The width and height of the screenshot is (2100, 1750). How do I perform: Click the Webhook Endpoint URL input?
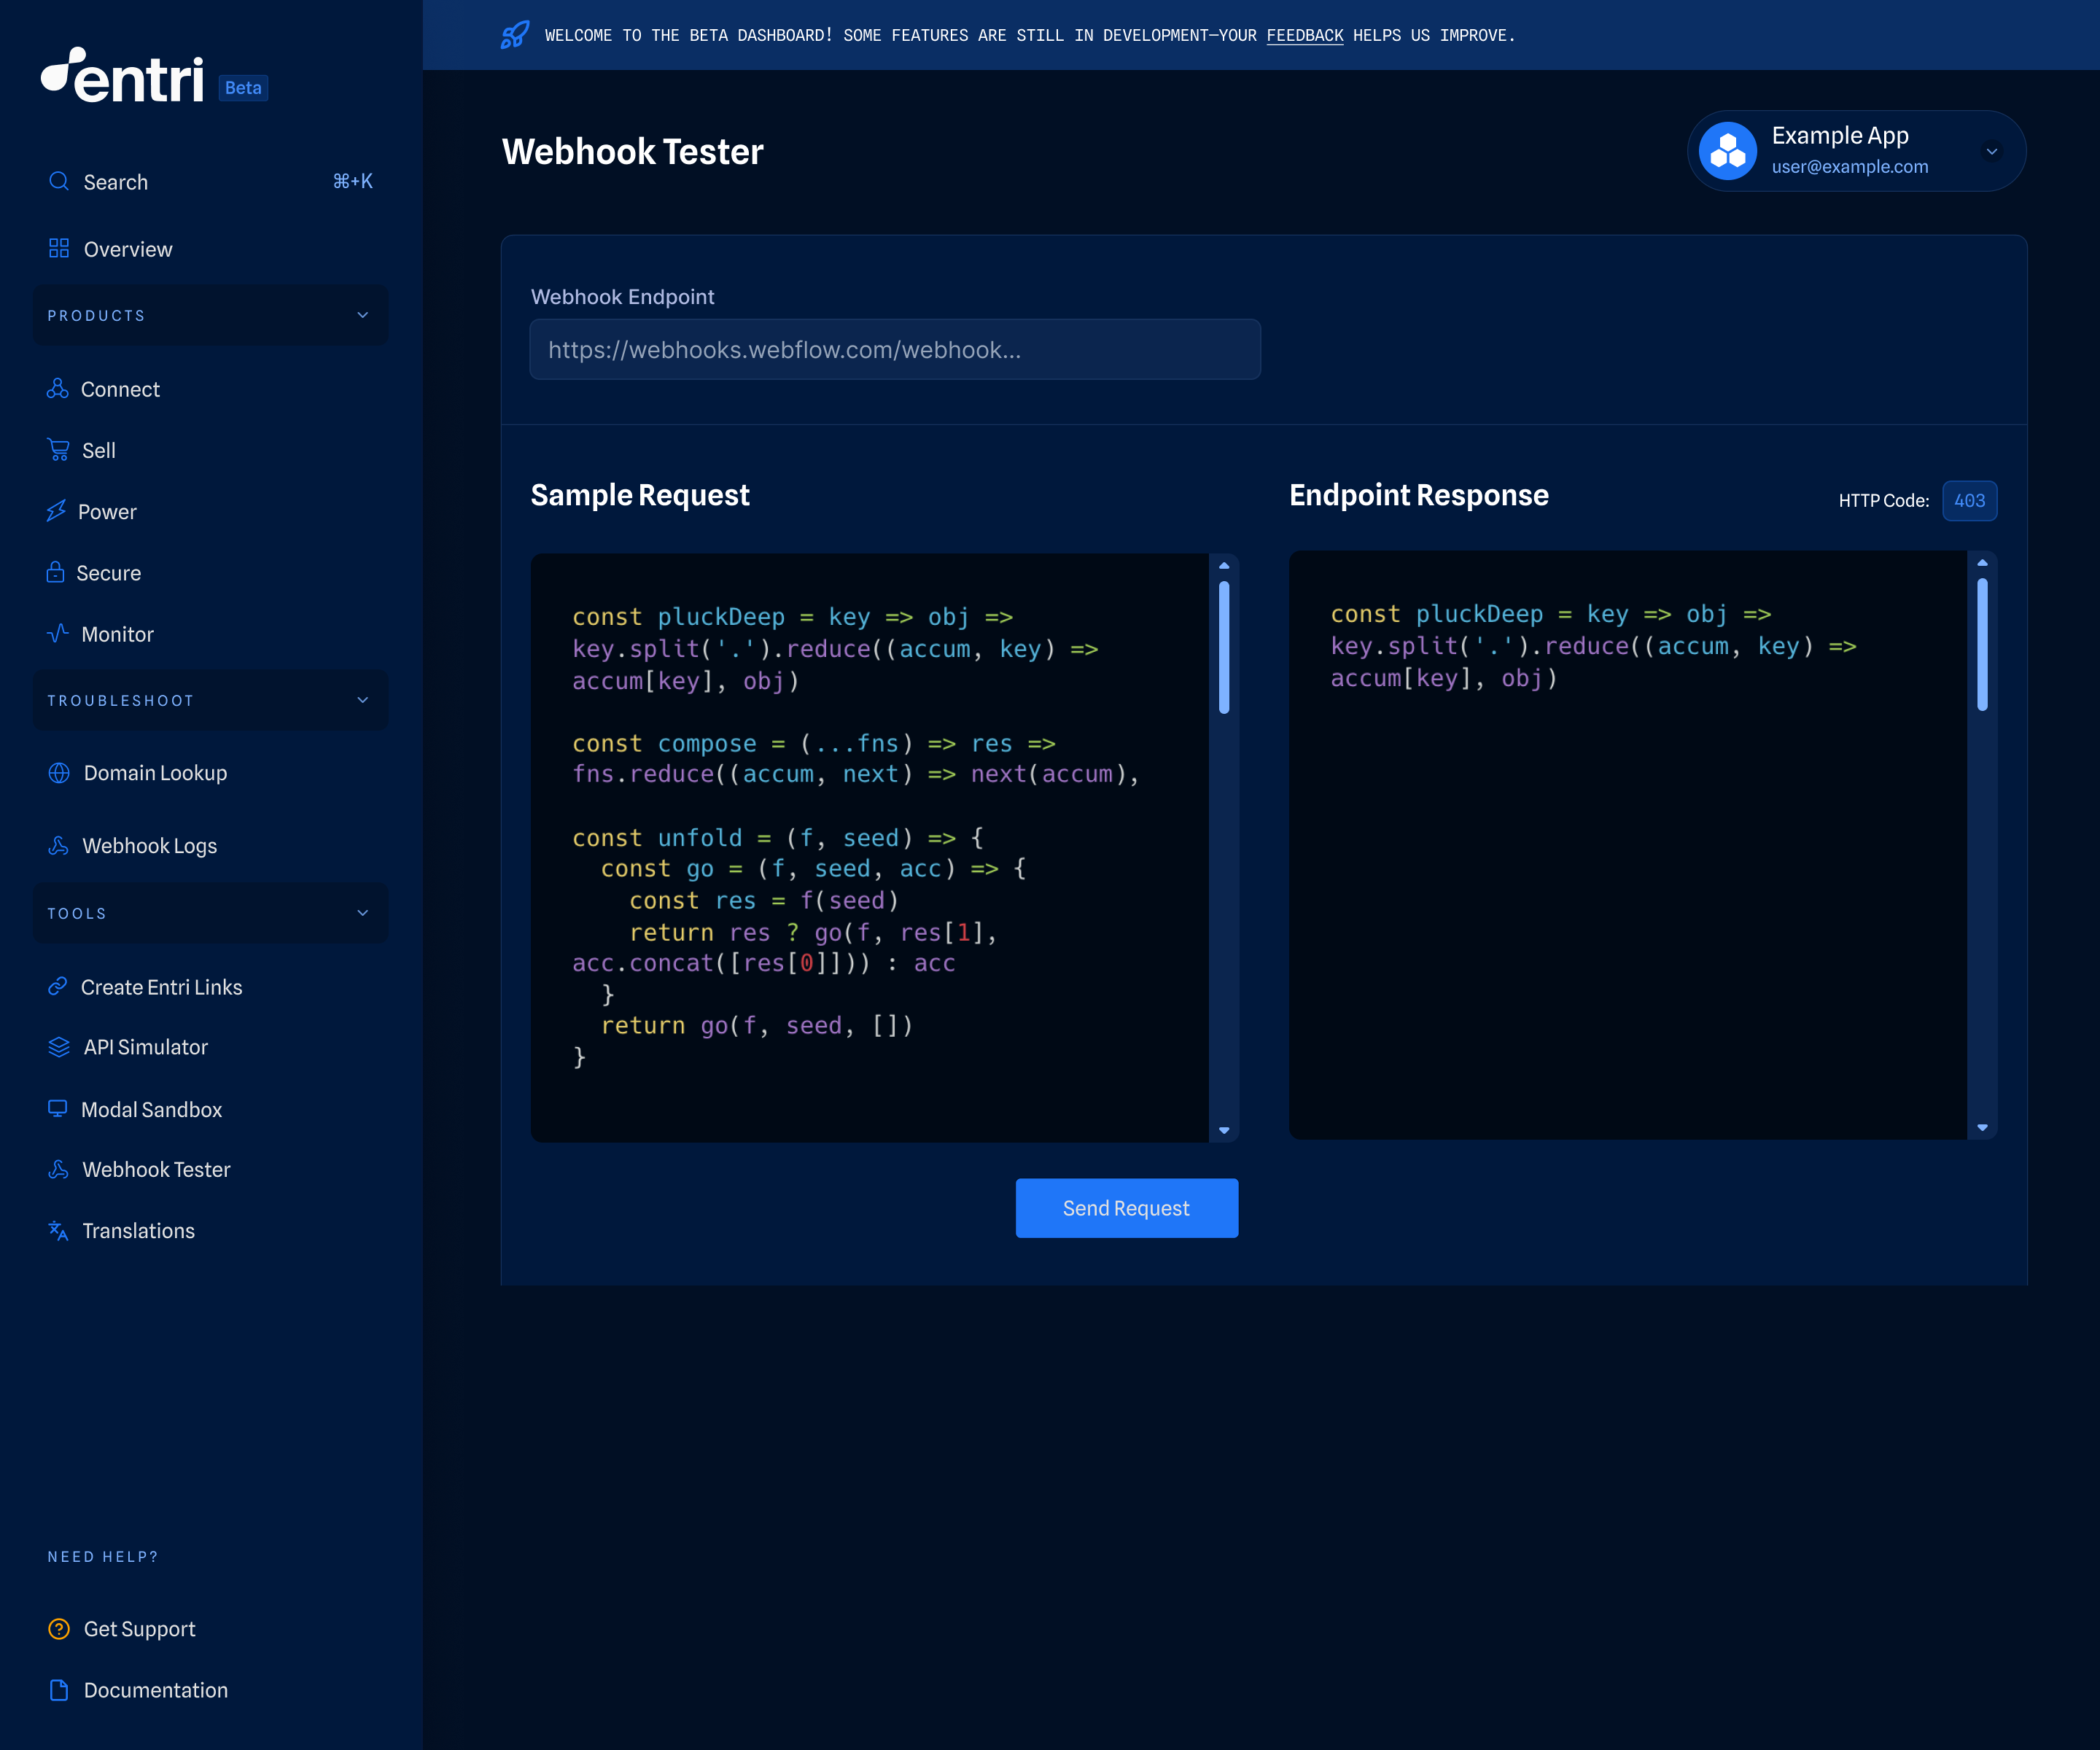894,349
